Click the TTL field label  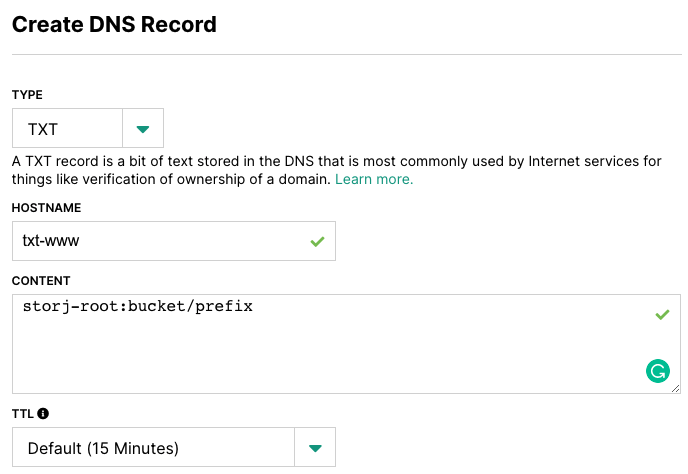[x=23, y=414]
